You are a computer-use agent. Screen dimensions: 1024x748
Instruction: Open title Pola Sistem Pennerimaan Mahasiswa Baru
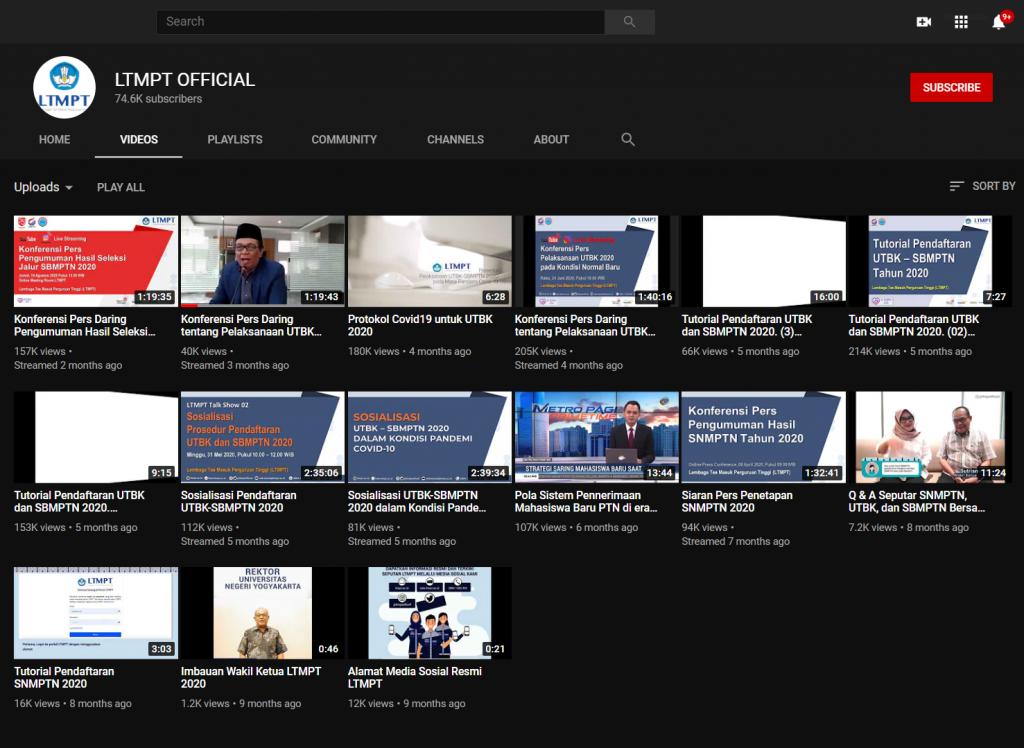pyautogui.click(x=586, y=501)
